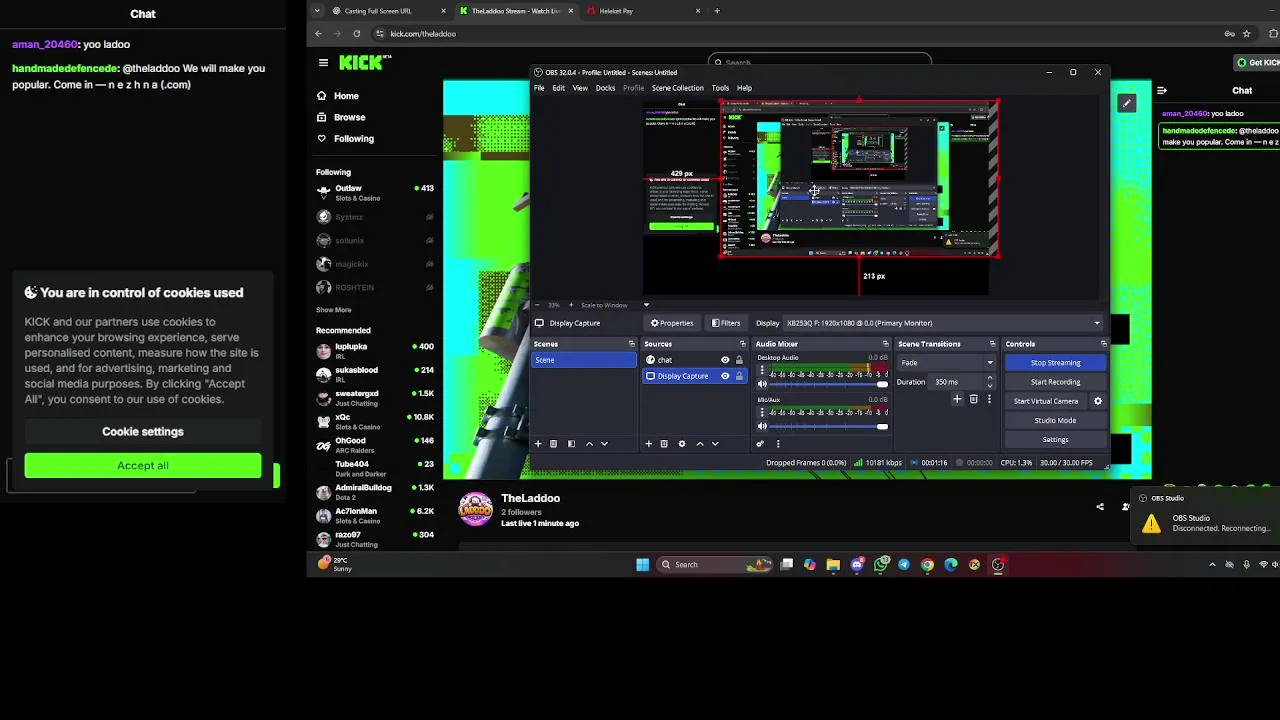This screenshot has width=1280, height=720.
Task: Open preview zoom scale dropdown arrow
Action: point(646,305)
